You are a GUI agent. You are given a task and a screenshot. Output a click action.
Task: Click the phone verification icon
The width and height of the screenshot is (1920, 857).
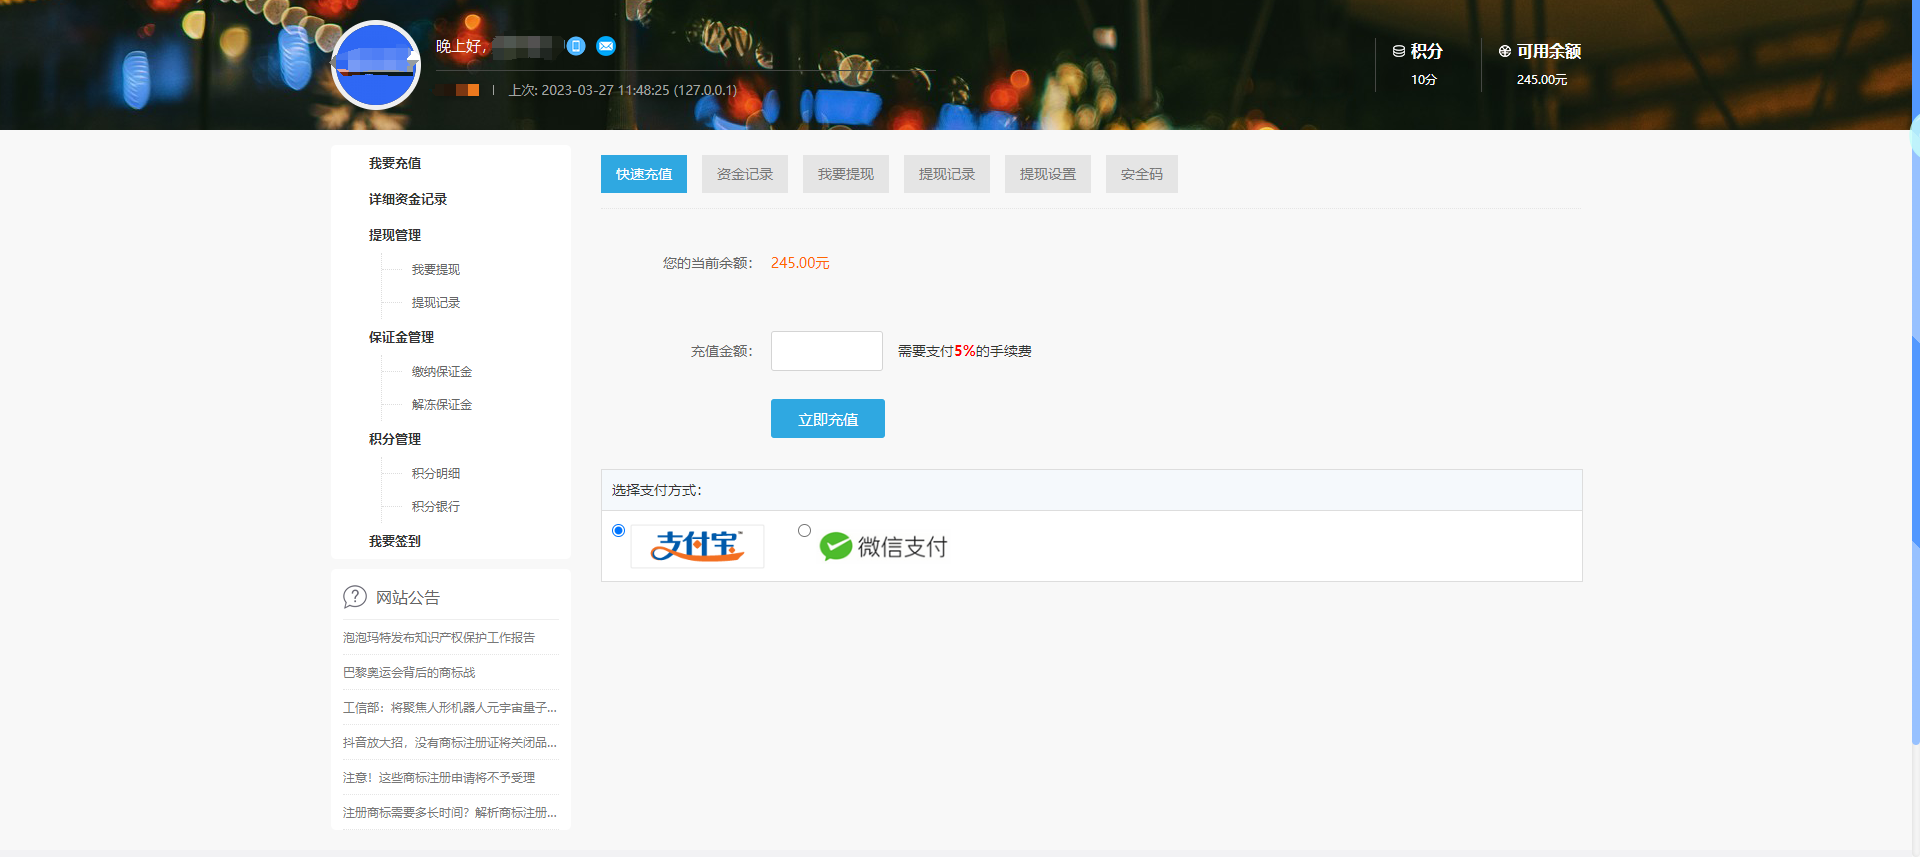[576, 46]
